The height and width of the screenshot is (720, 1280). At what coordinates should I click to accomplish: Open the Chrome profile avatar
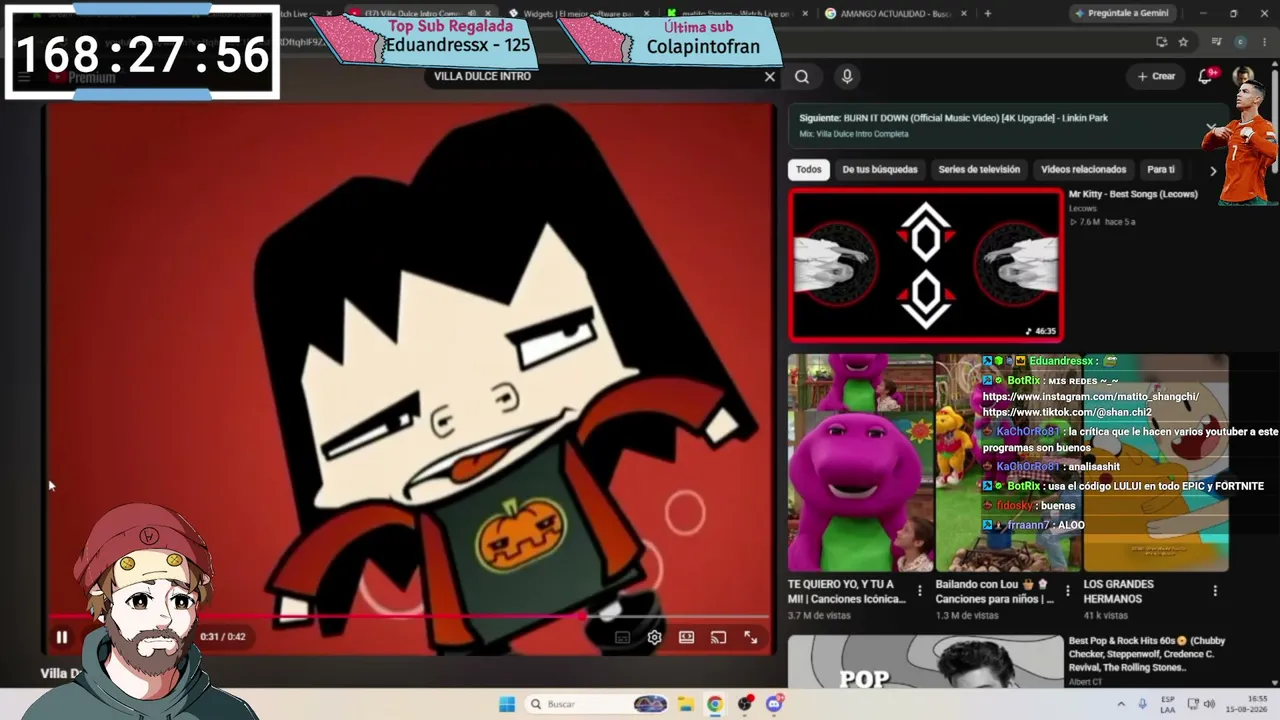click(x=1240, y=42)
